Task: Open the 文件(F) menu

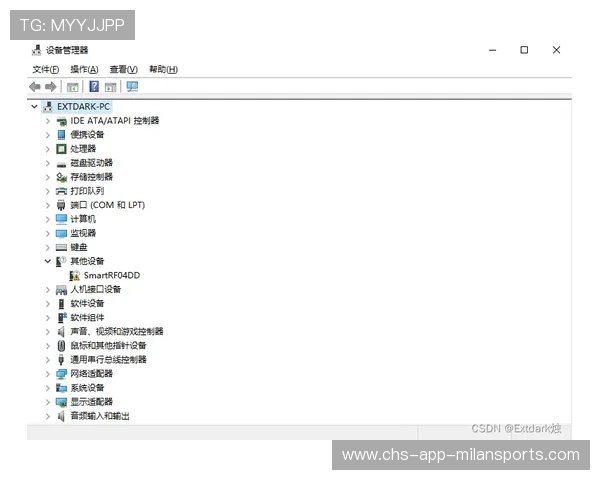Action: pyautogui.click(x=46, y=69)
